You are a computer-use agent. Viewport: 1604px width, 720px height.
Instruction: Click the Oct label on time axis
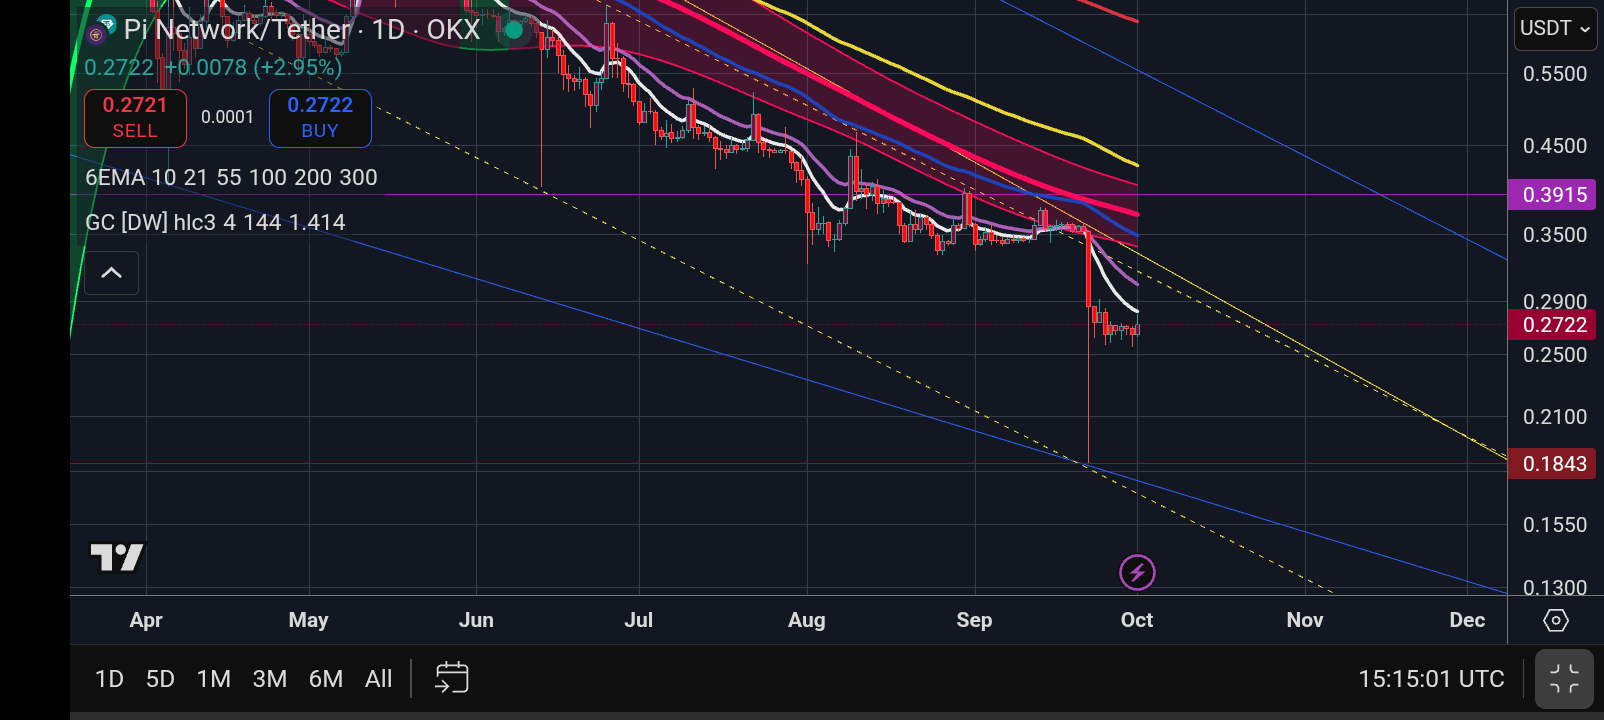pos(1137,620)
